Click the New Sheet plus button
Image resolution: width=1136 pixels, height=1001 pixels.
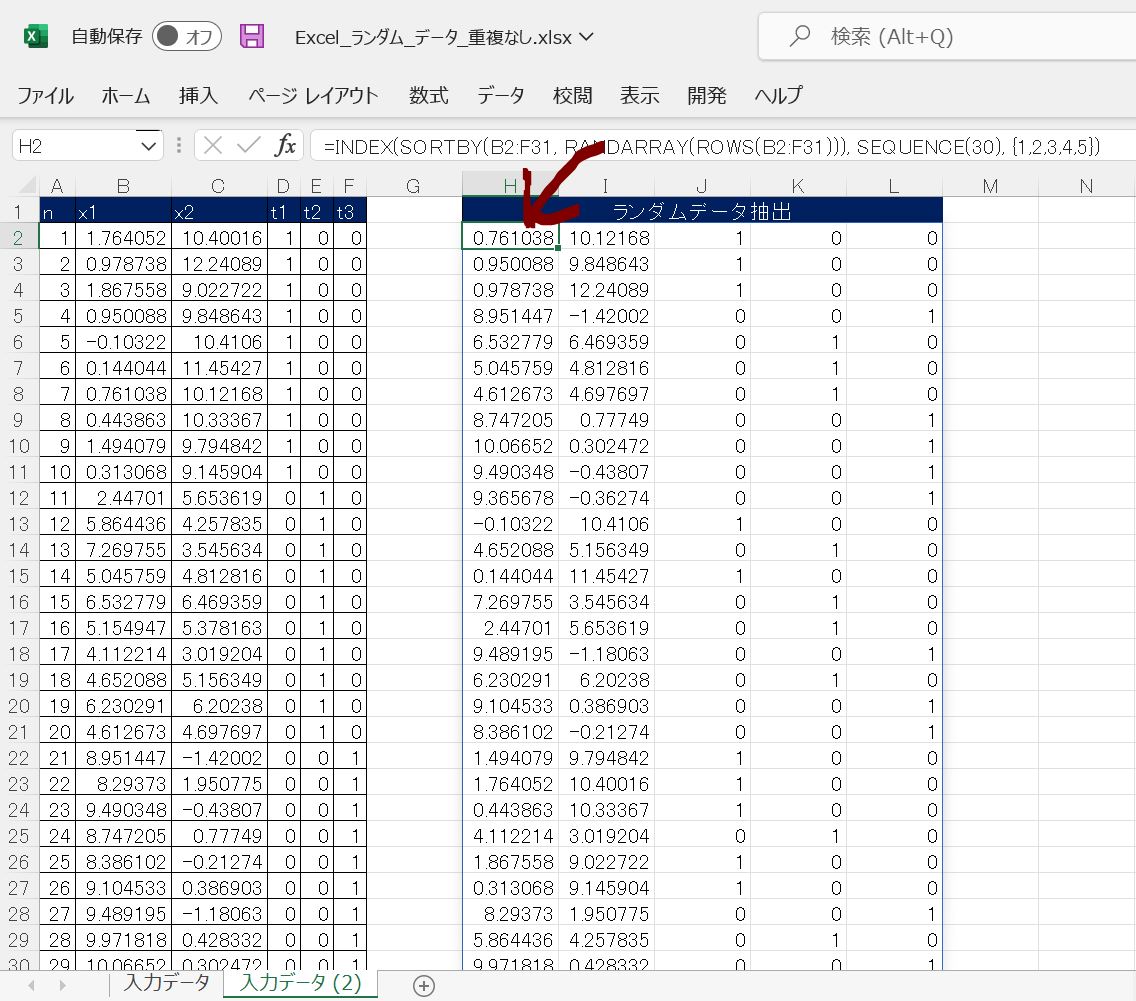424,985
